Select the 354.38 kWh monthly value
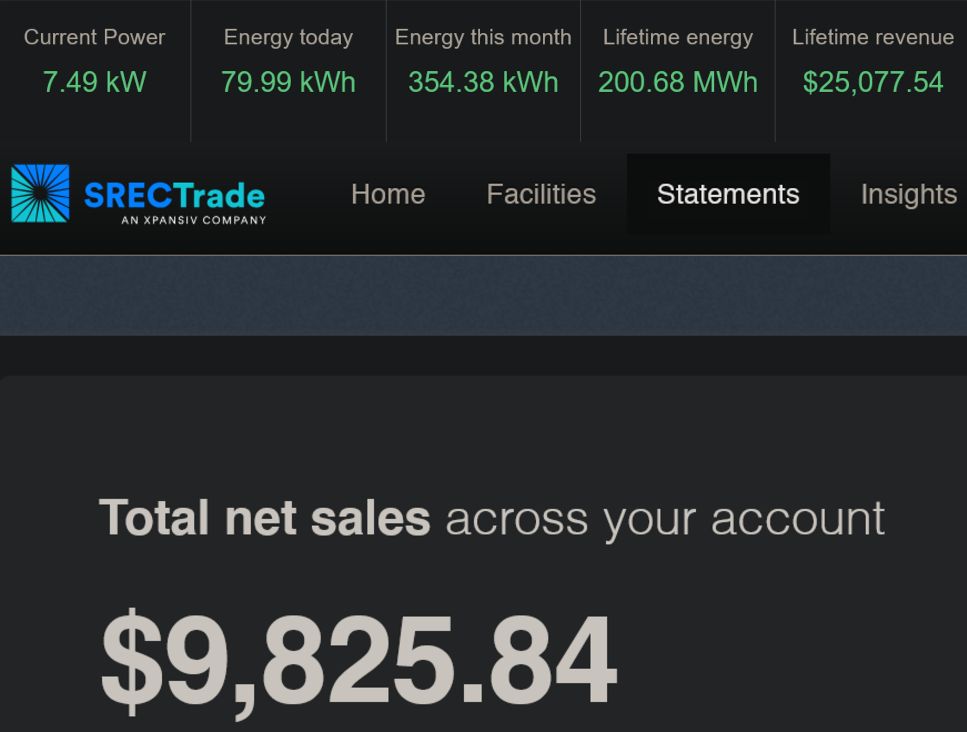 click(483, 82)
